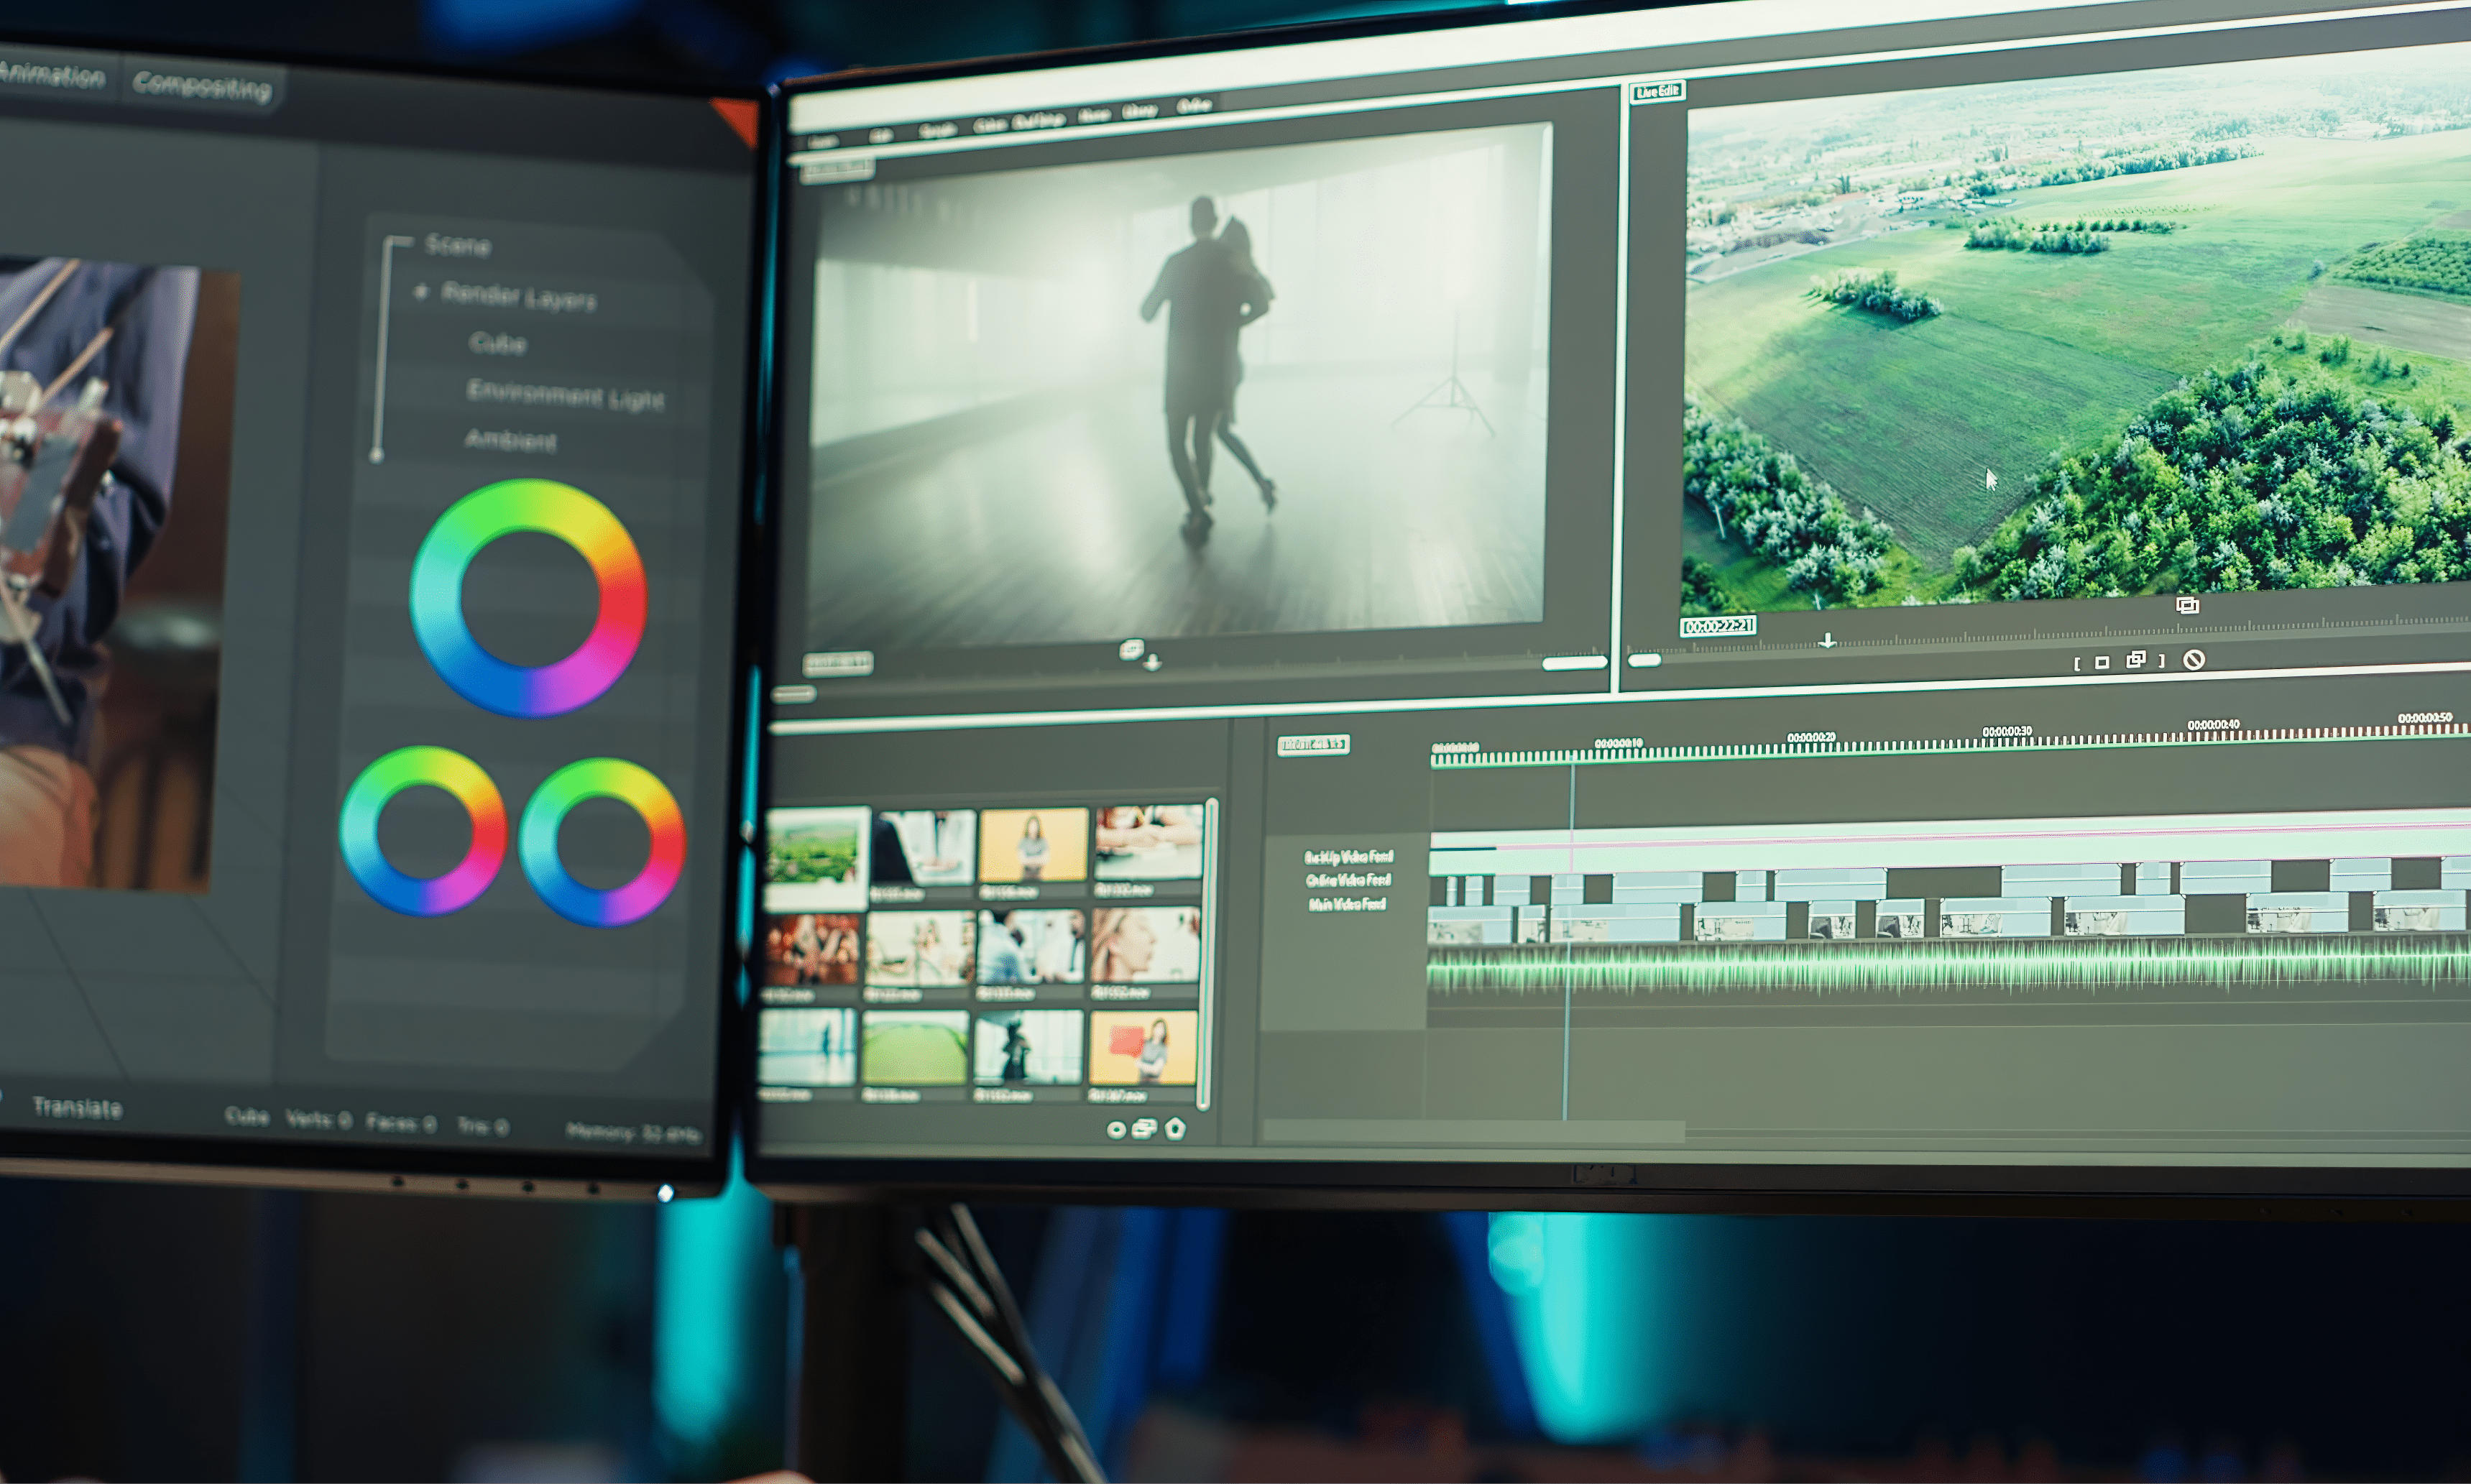Click the aerial farmland preview video
This screenshot has height=1484, width=2471.
coord(2077,330)
